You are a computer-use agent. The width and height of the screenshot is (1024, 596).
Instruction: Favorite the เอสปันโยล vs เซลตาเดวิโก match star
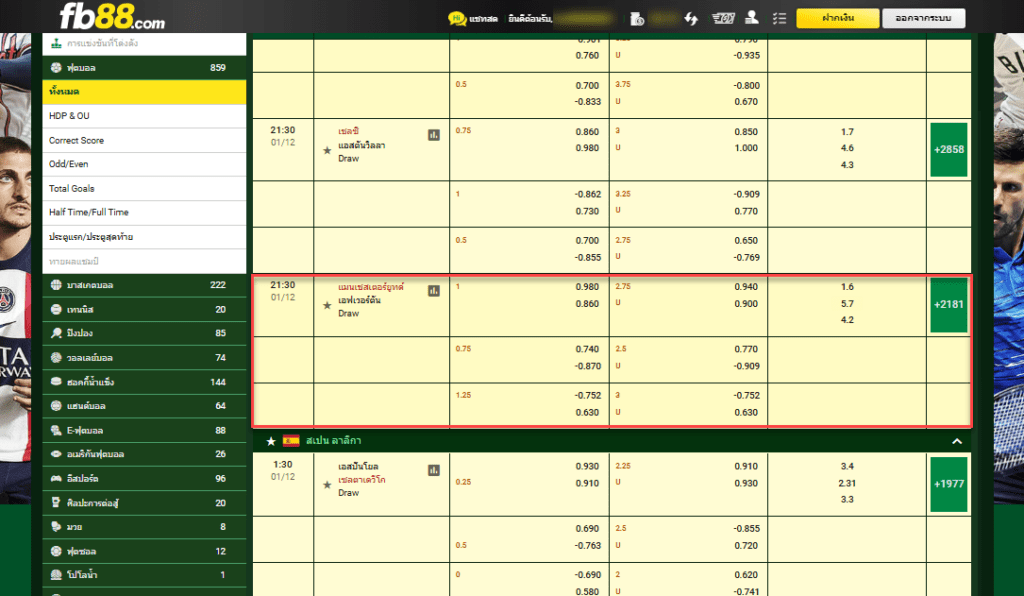click(x=327, y=485)
